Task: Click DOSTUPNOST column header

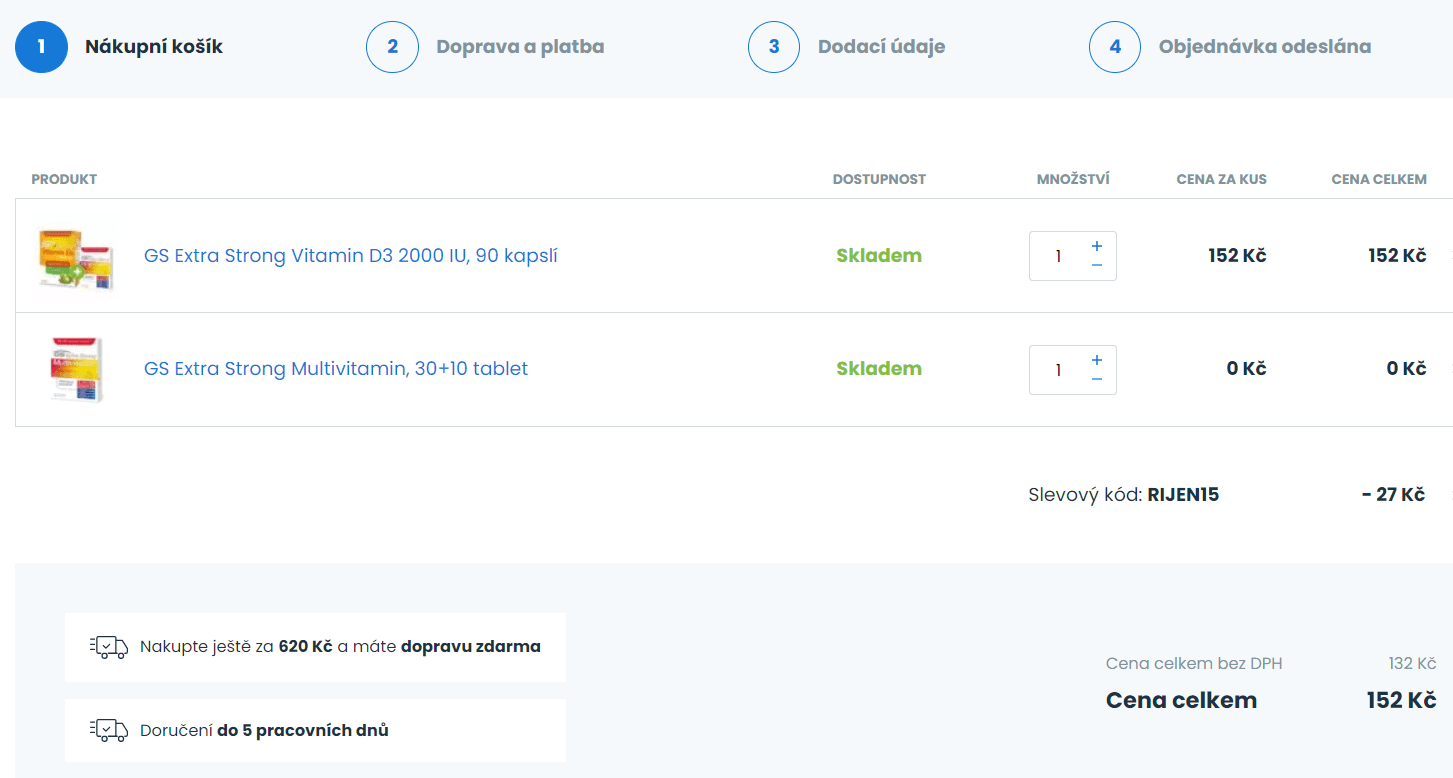Action: coord(879,180)
